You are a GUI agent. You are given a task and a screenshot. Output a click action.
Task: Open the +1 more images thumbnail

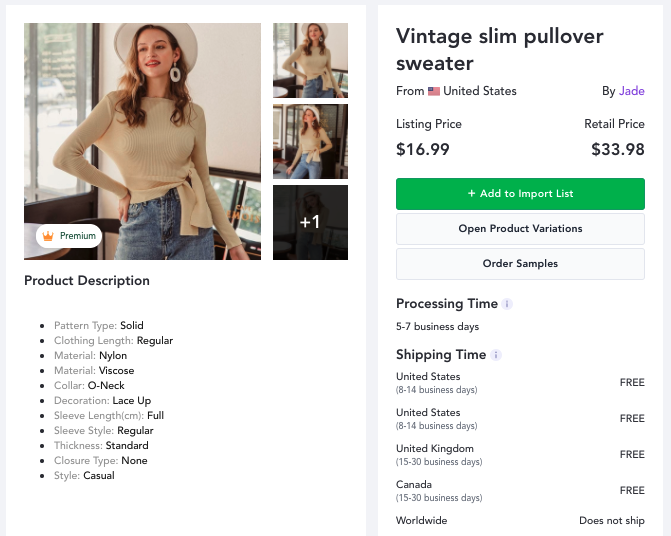(310, 222)
